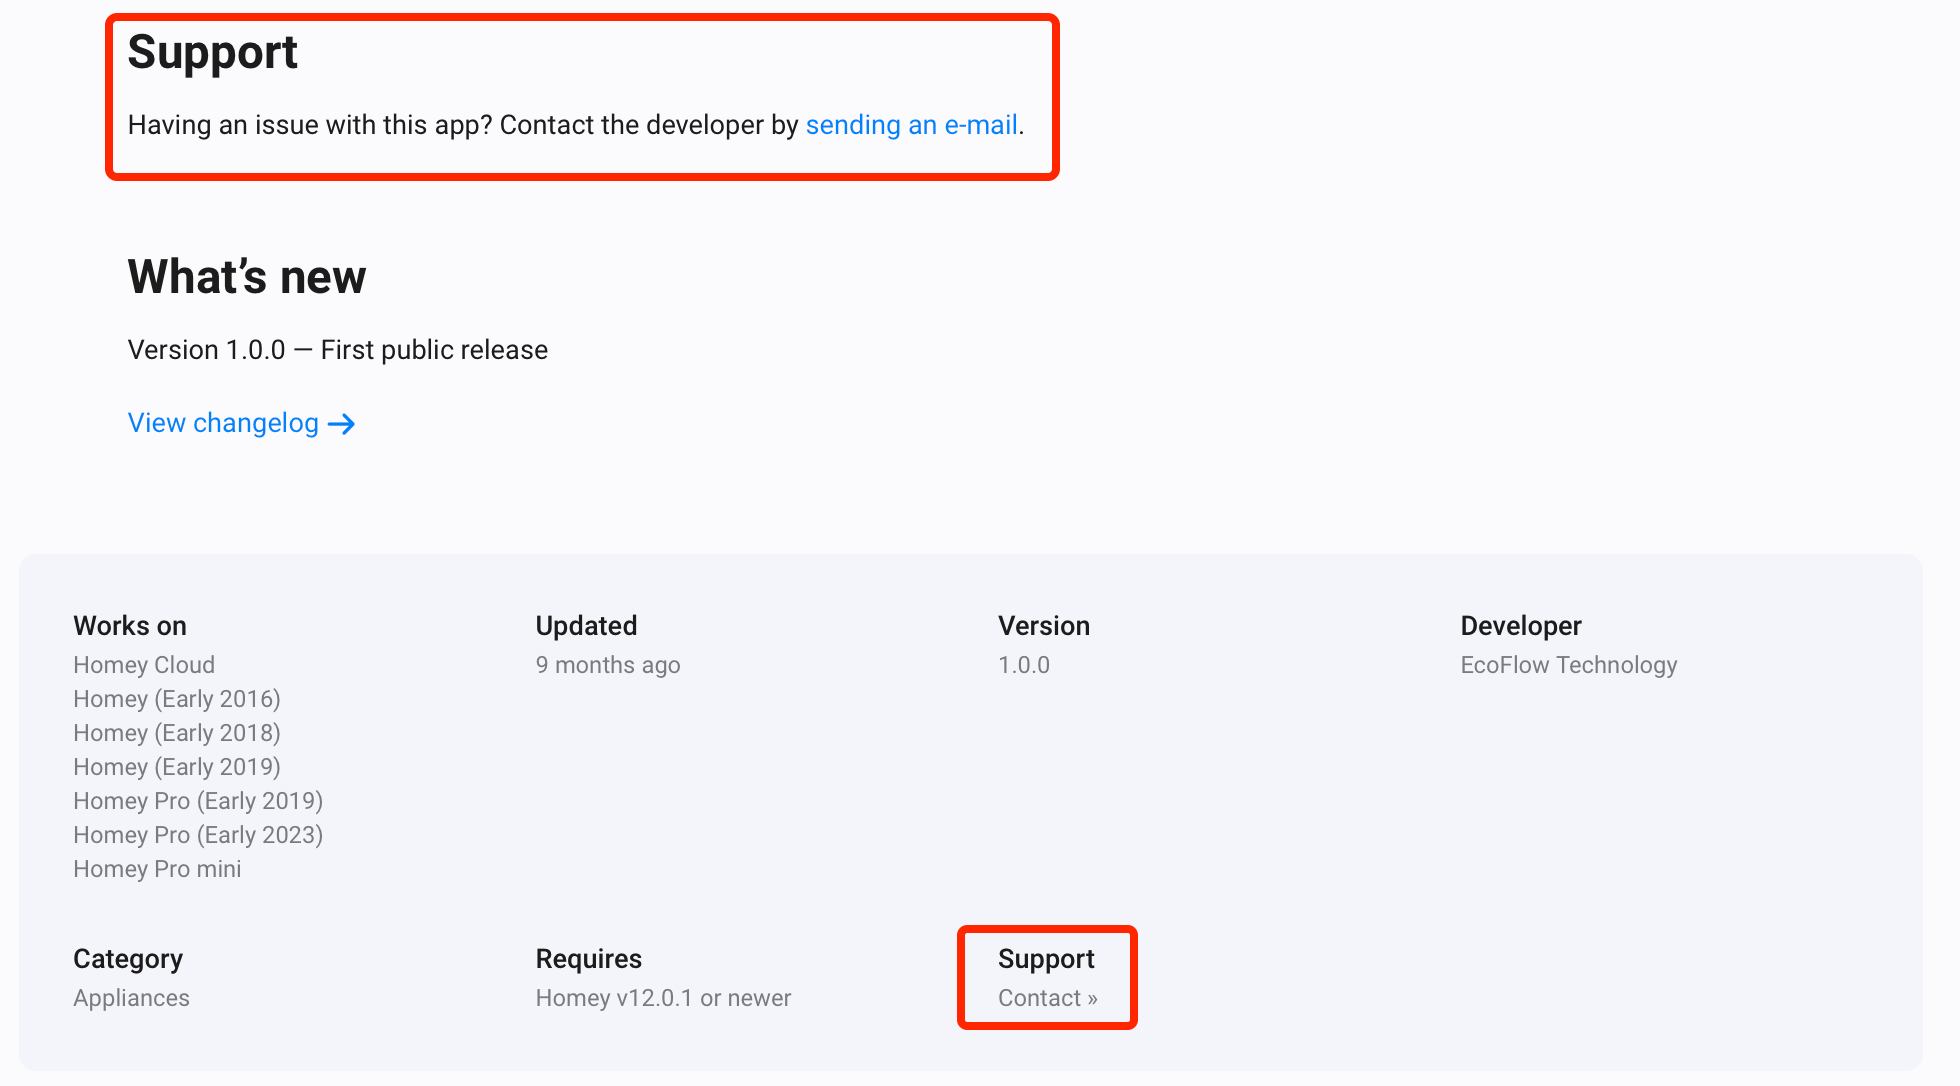Open the View changelog link
This screenshot has width=1960, height=1086.
click(x=223, y=423)
